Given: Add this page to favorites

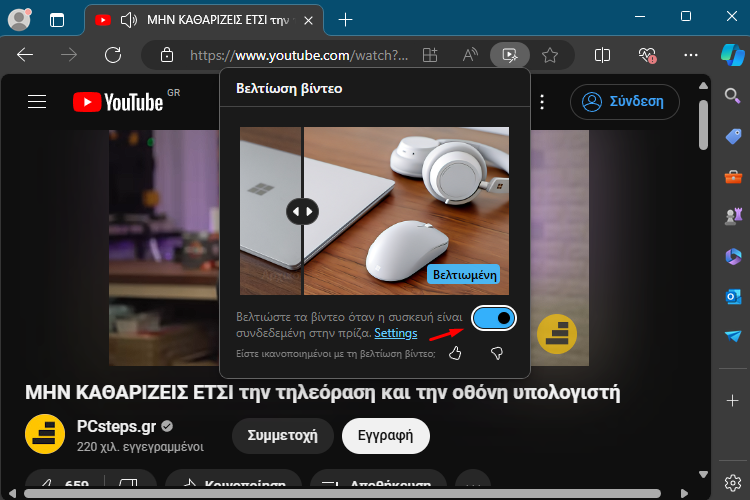Looking at the screenshot, I should (550, 55).
